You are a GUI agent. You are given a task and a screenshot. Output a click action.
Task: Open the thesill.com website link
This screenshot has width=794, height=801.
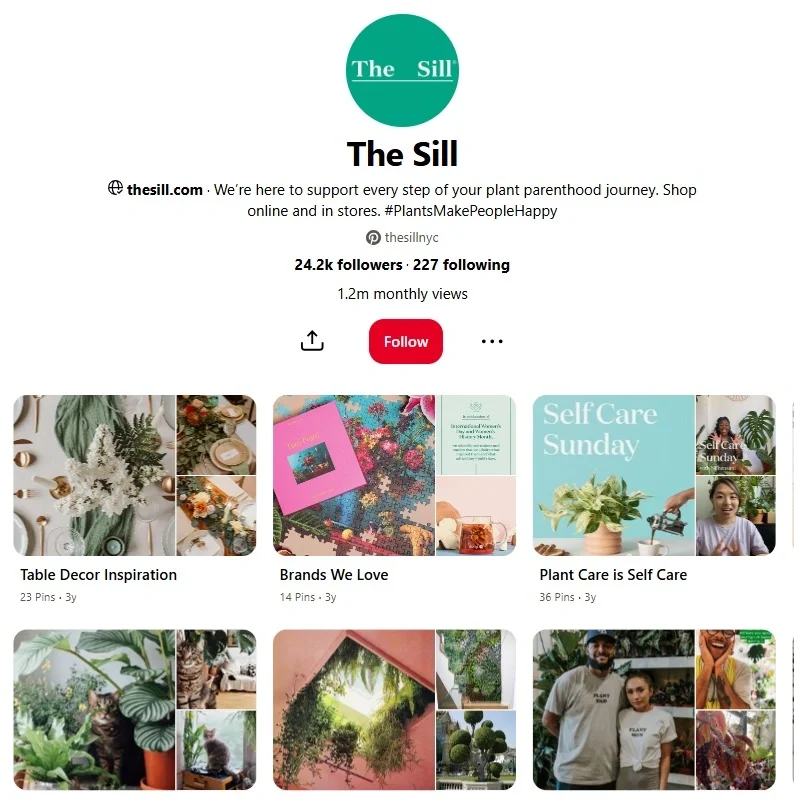165,190
